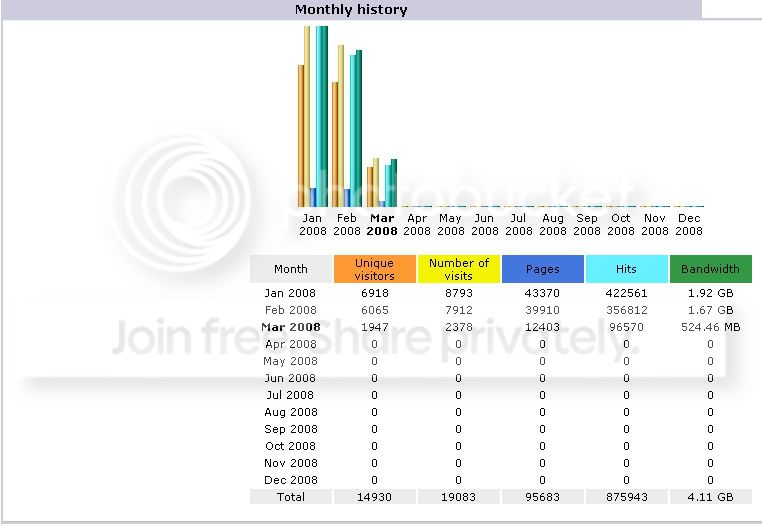Image resolution: width=762 pixels, height=526 pixels.
Task: Select the Dec 2008 chart label
Action: 689,225
